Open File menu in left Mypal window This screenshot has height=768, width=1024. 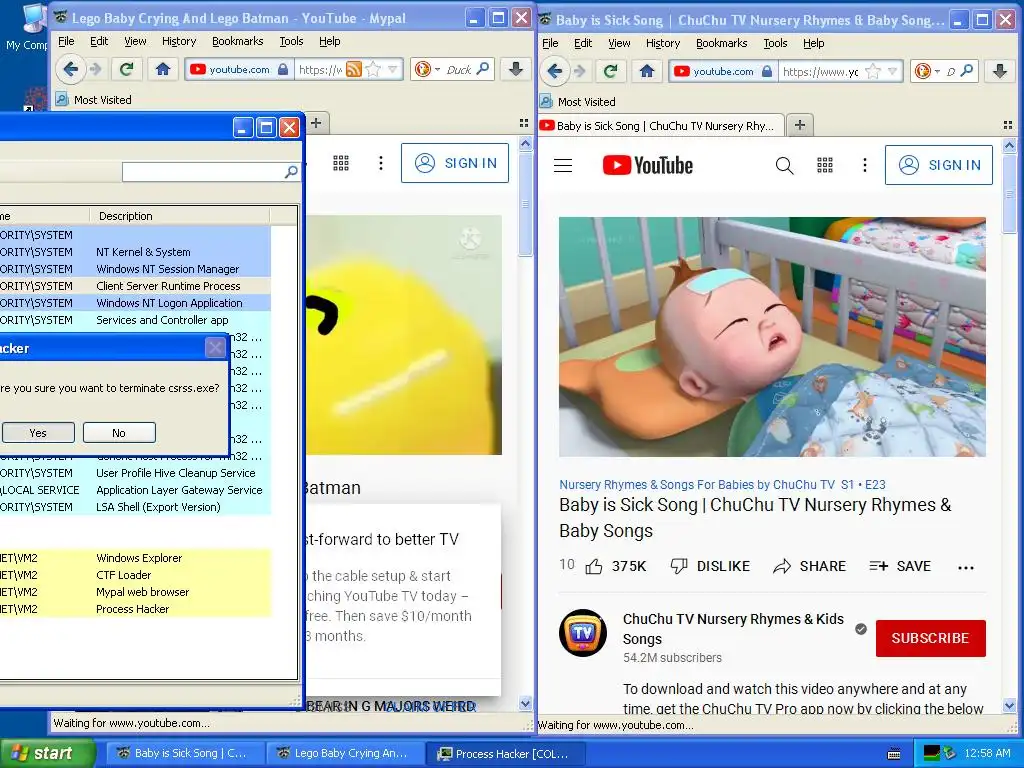click(x=66, y=41)
